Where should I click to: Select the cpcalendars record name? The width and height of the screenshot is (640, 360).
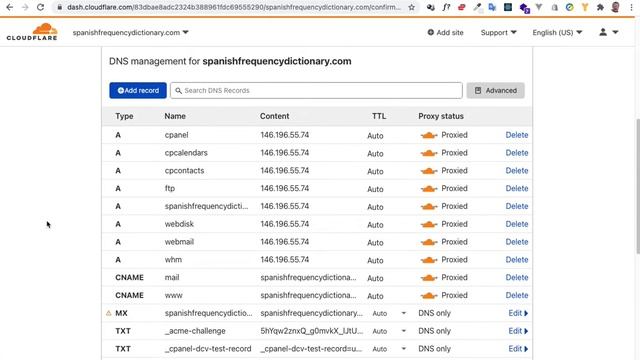coord(186,153)
